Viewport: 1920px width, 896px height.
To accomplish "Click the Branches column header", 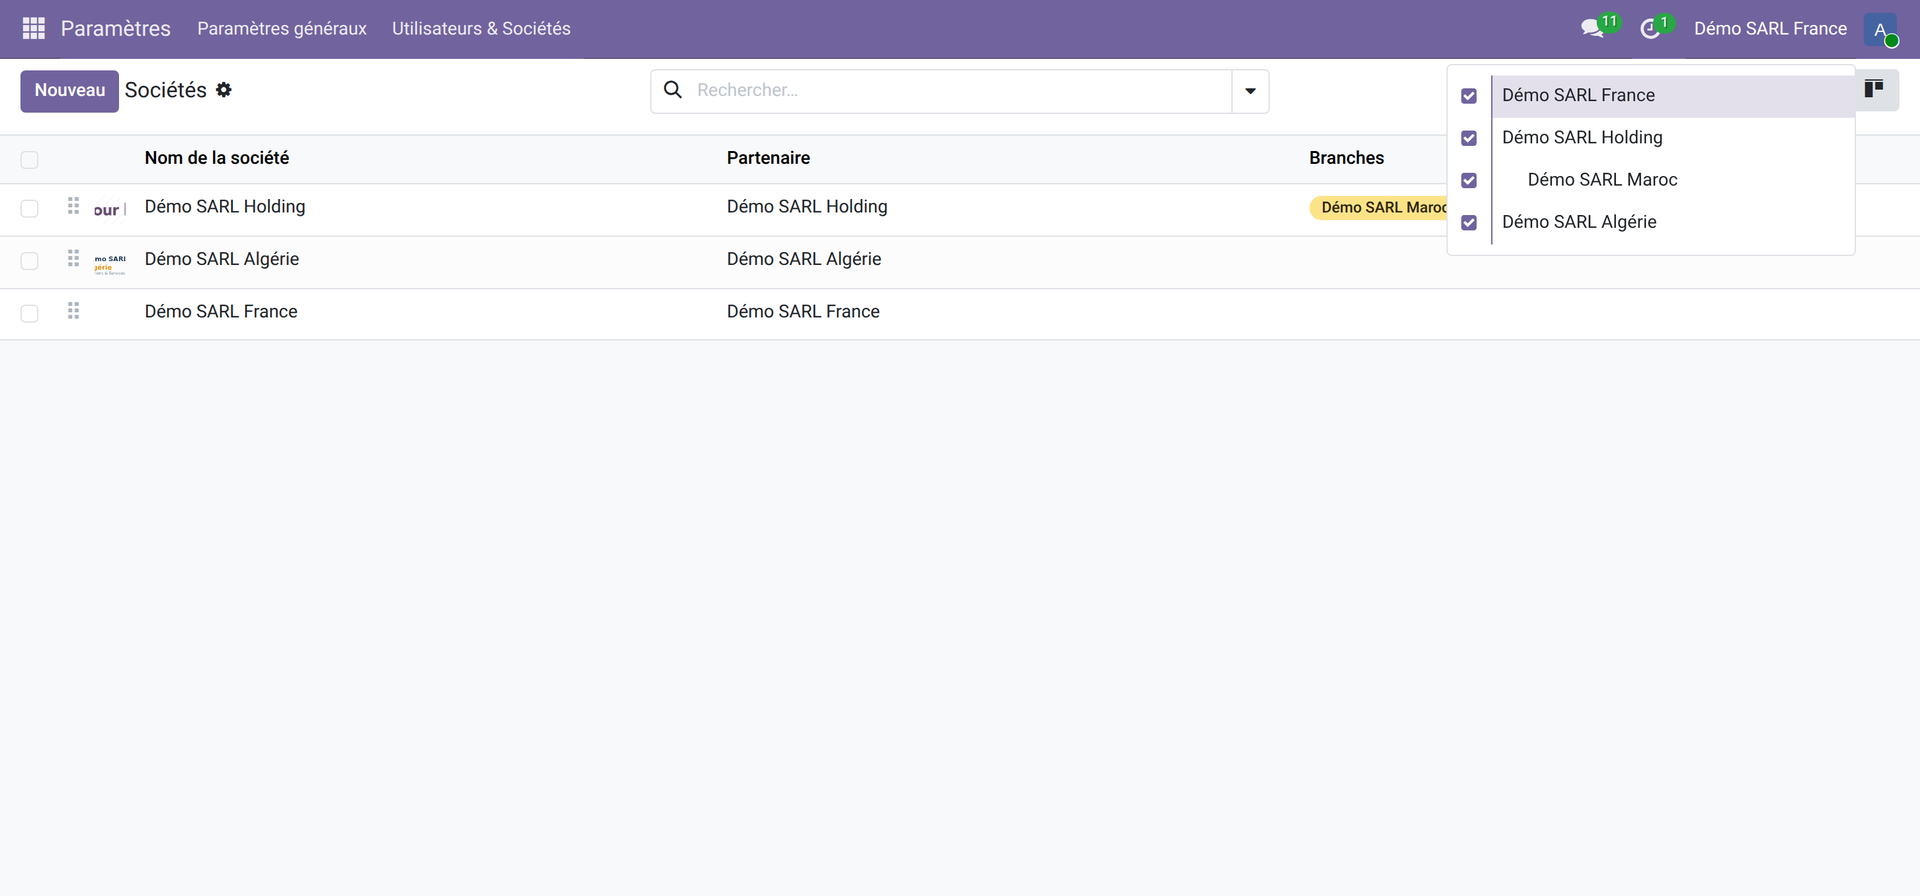I will point(1346,158).
